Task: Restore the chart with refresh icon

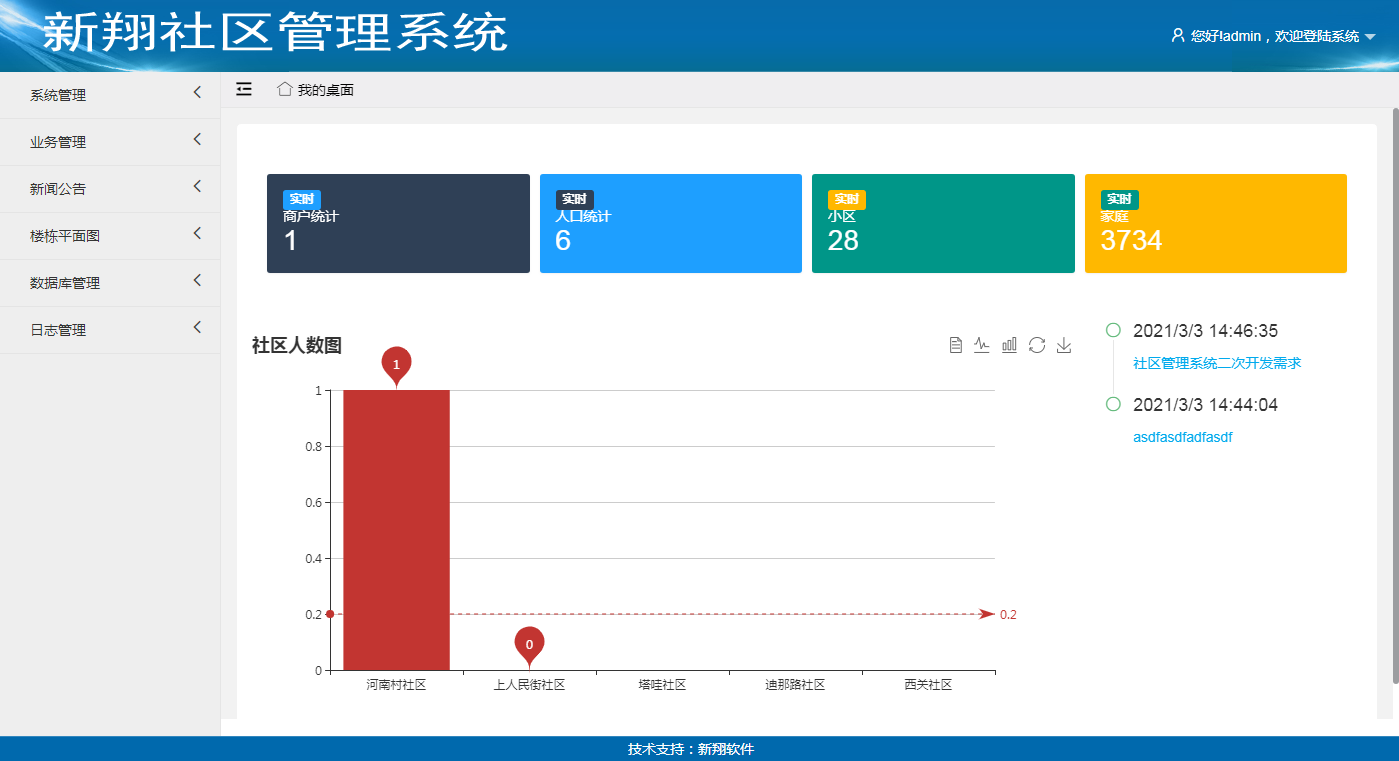Action: (1037, 345)
